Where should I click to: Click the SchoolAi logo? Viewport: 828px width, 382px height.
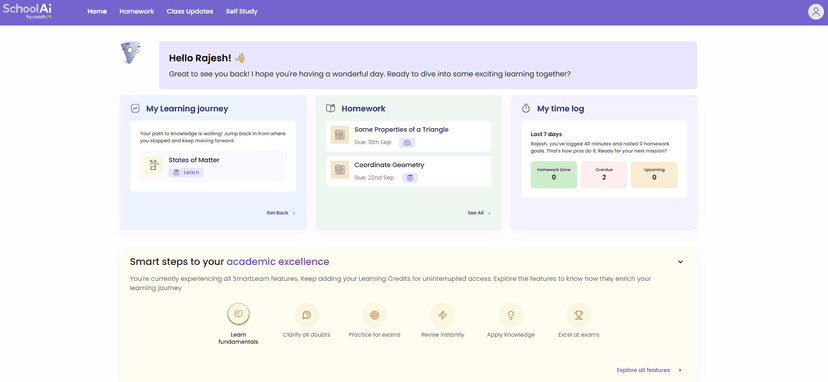(x=27, y=12)
